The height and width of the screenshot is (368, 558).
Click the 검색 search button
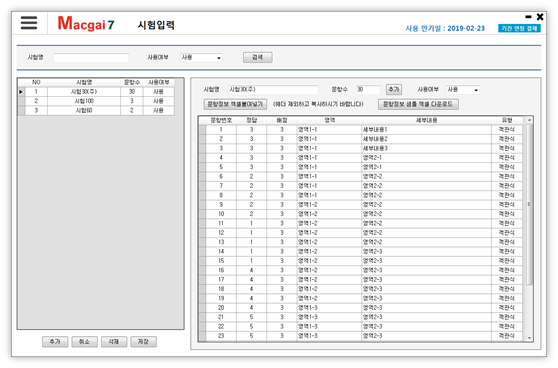click(x=258, y=57)
